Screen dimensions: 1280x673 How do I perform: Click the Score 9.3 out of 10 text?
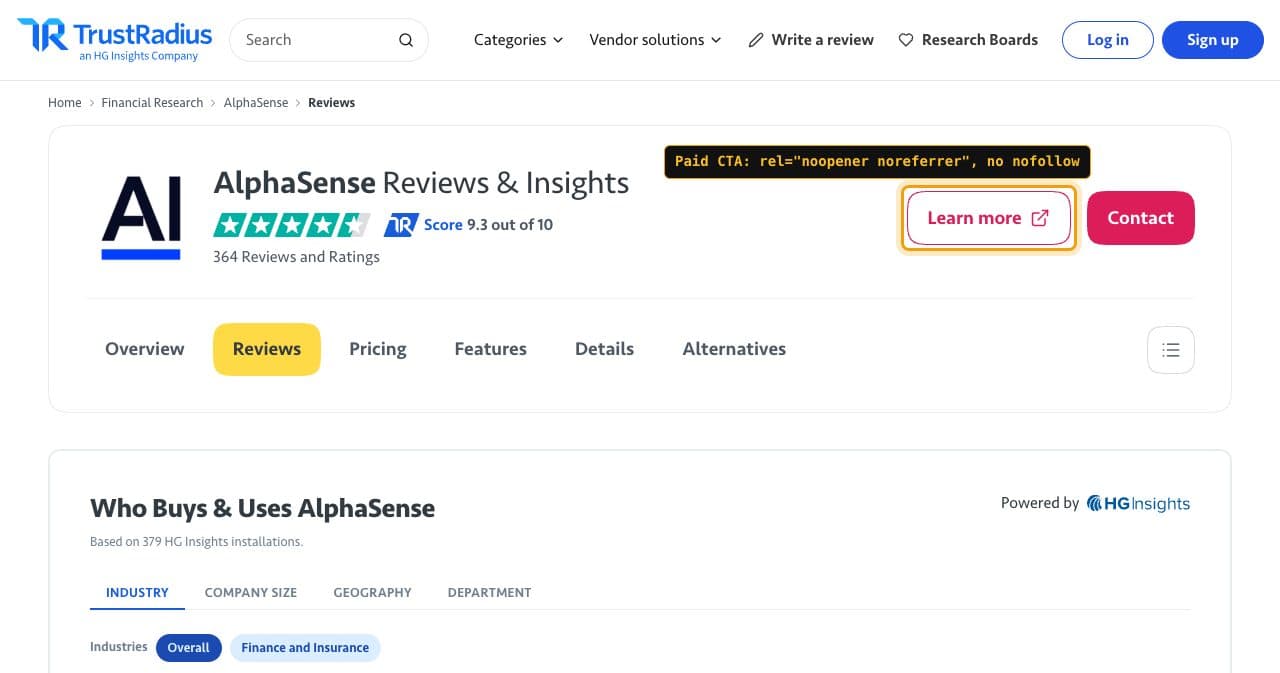pos(488,225)
